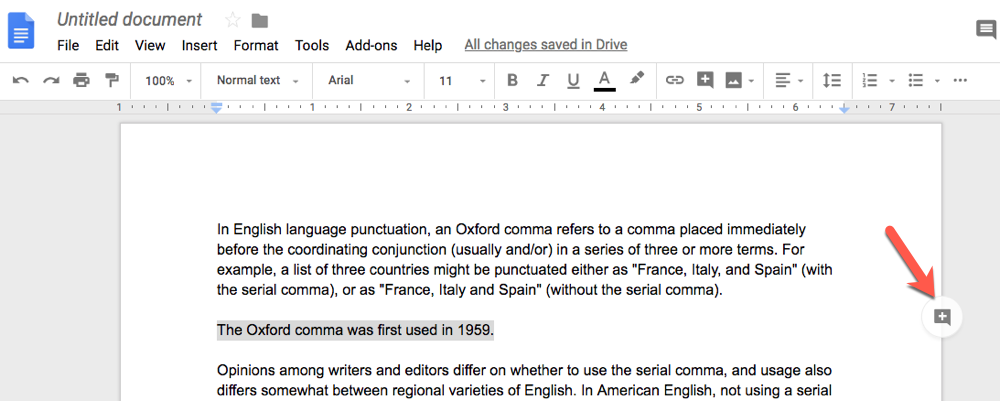Click the Undo arrow
1000x401 pixels.
coord(20,80)
